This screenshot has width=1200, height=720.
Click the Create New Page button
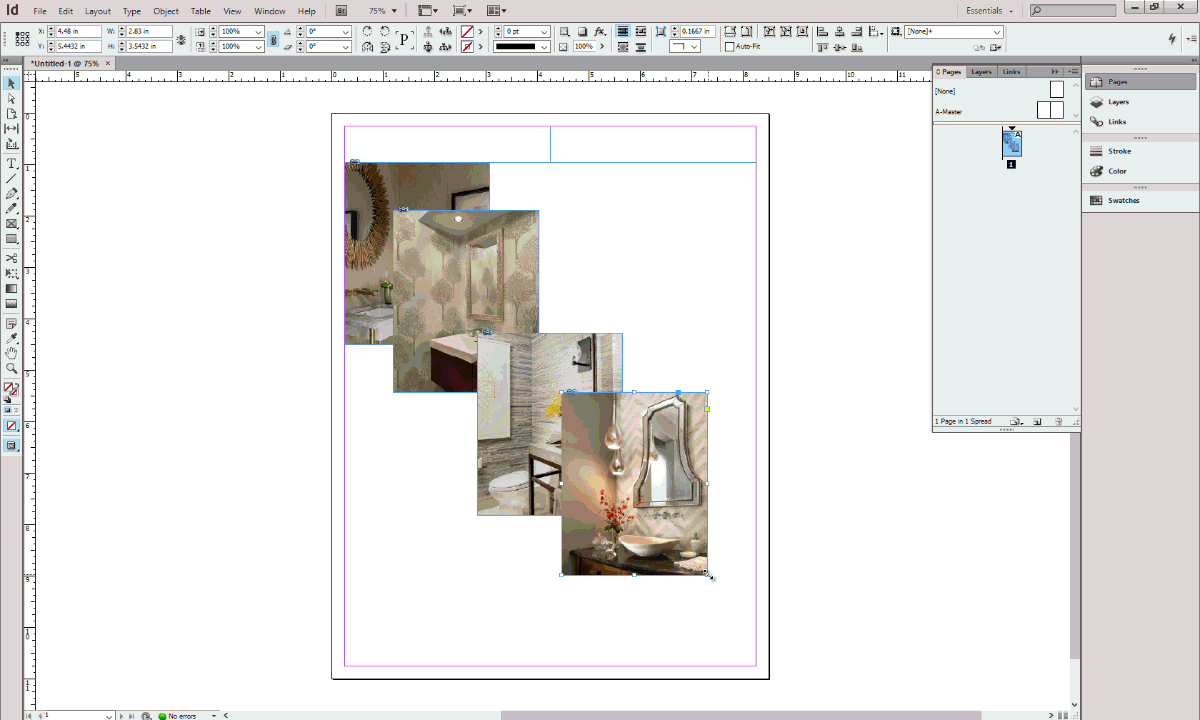click(x=1038, y=421)
